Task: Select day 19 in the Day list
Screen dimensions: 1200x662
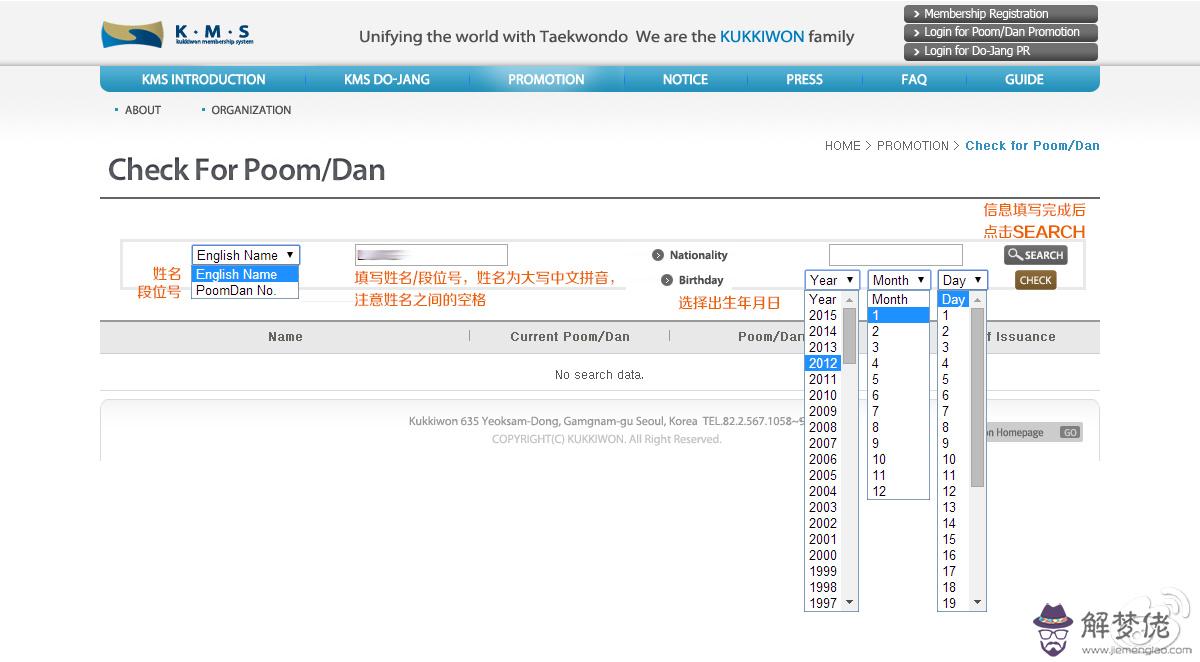Action: coord(954,603)
